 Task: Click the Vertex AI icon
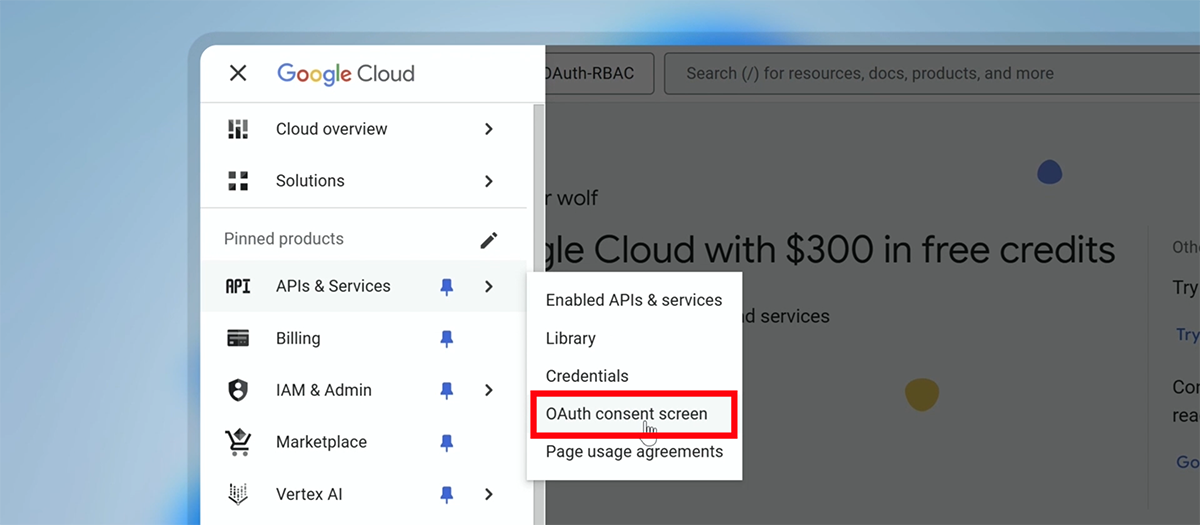pyautogui.click(x=238, y=494)
